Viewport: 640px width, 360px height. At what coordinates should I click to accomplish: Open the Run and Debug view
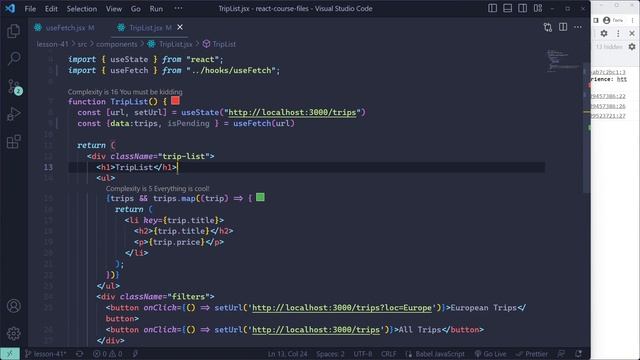tap(13, 114)
